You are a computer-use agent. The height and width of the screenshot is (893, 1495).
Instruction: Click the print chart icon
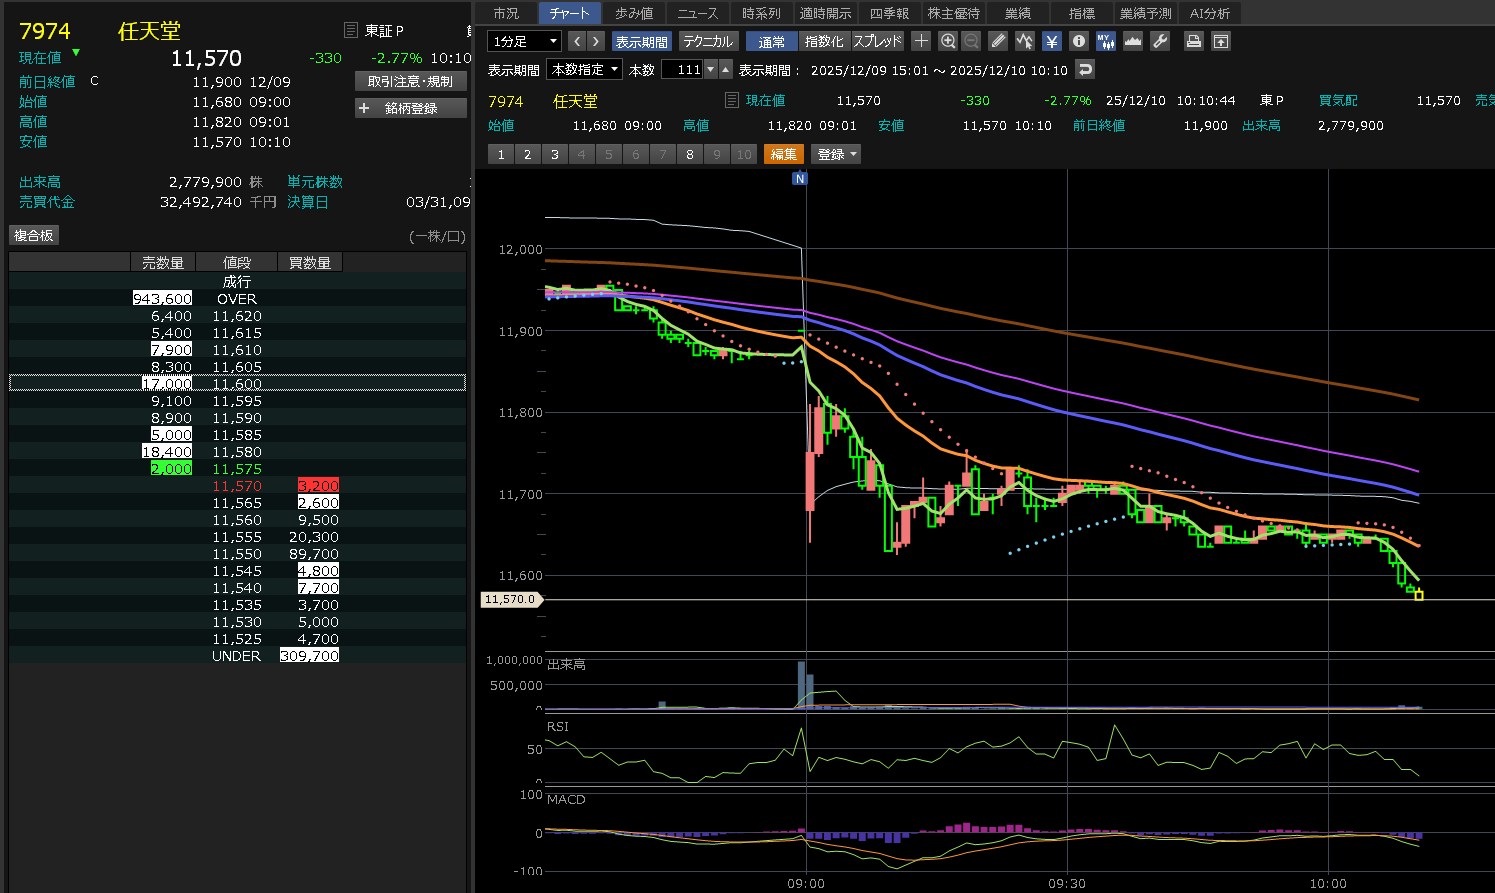pos(1193,41)
